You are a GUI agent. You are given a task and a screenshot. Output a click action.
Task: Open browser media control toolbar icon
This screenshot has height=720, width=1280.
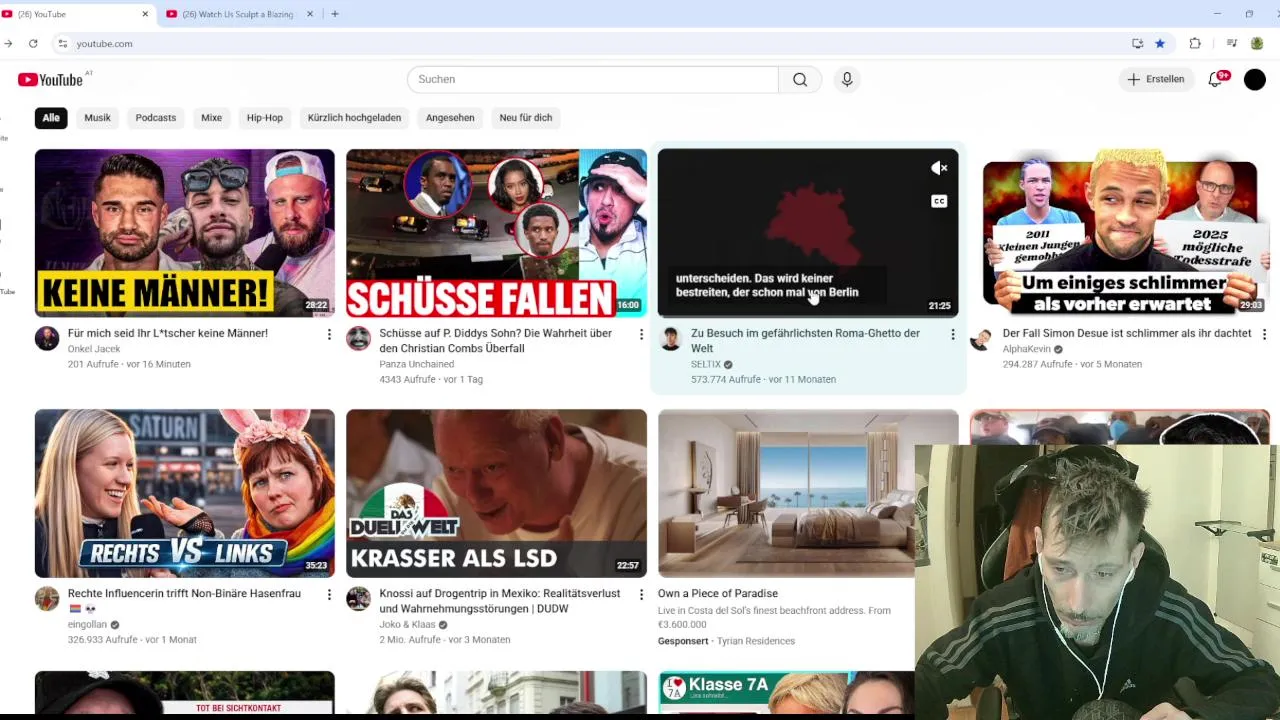coord(1232,44)
